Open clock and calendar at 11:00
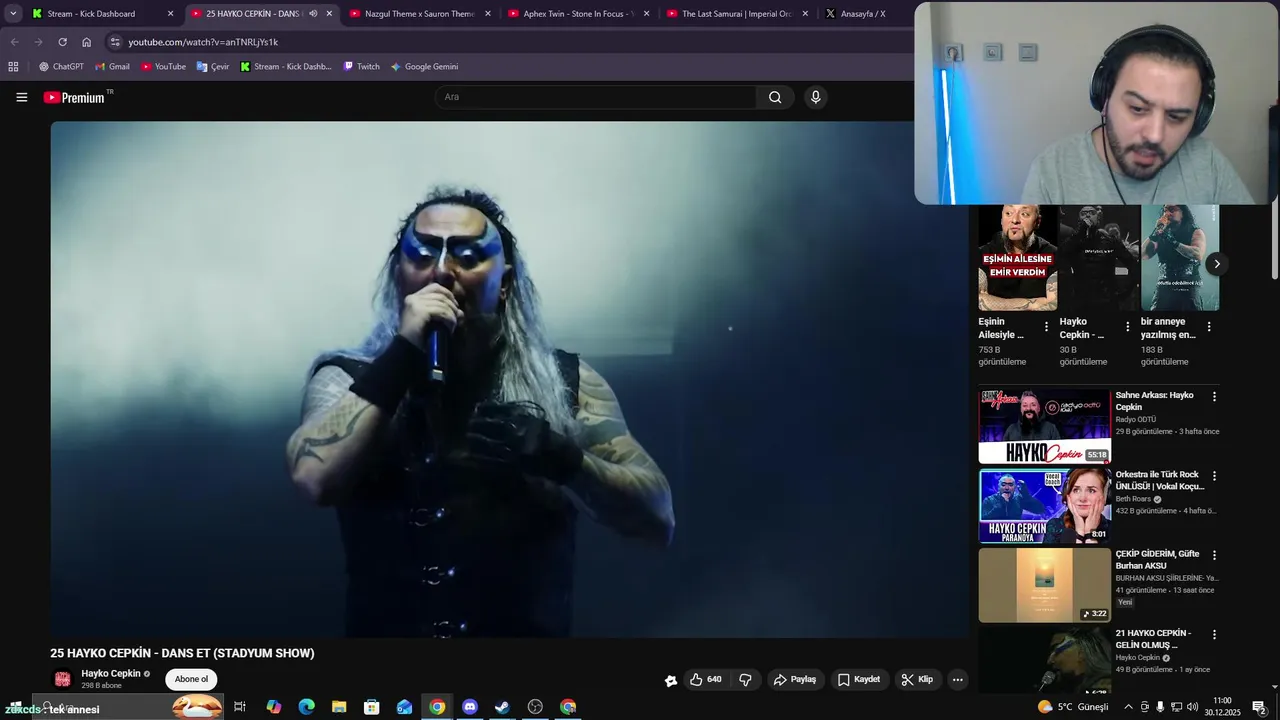Screen dimensions: 1280x720 (1222, 707)
